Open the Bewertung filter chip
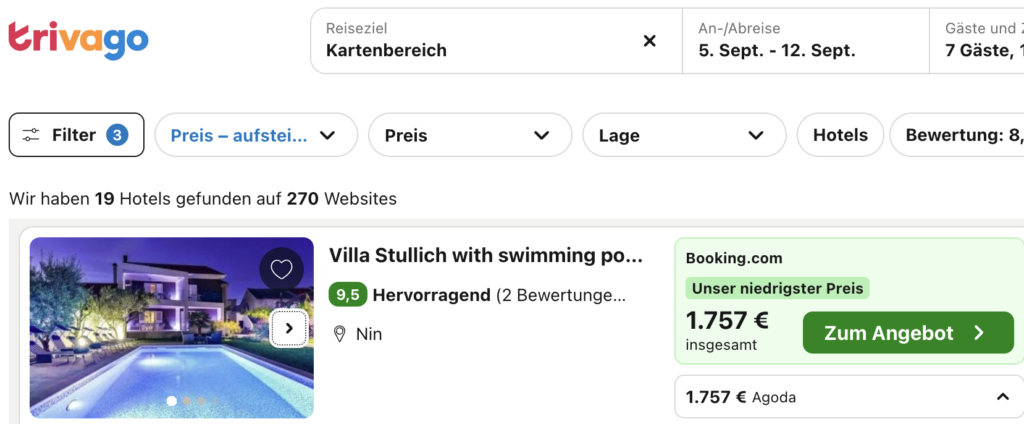Screen dimensions: 1024x424 957,135
